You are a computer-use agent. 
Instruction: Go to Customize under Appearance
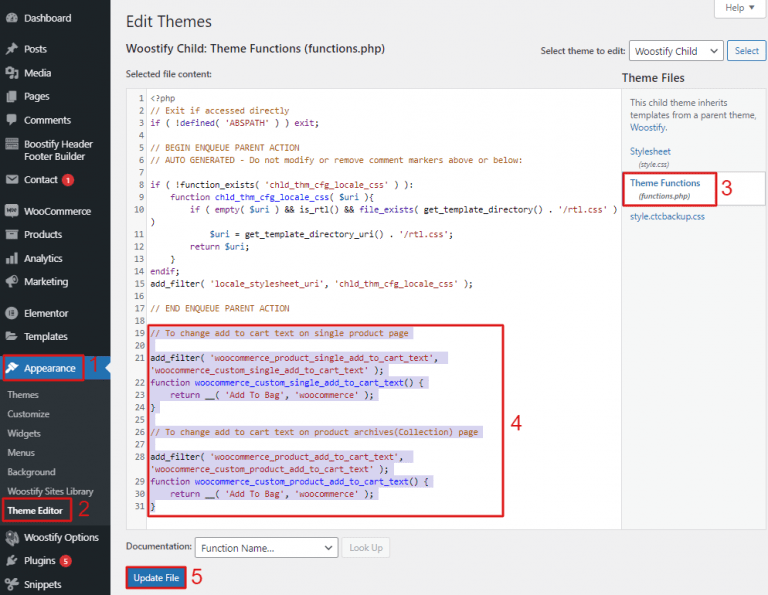(28, 413)
